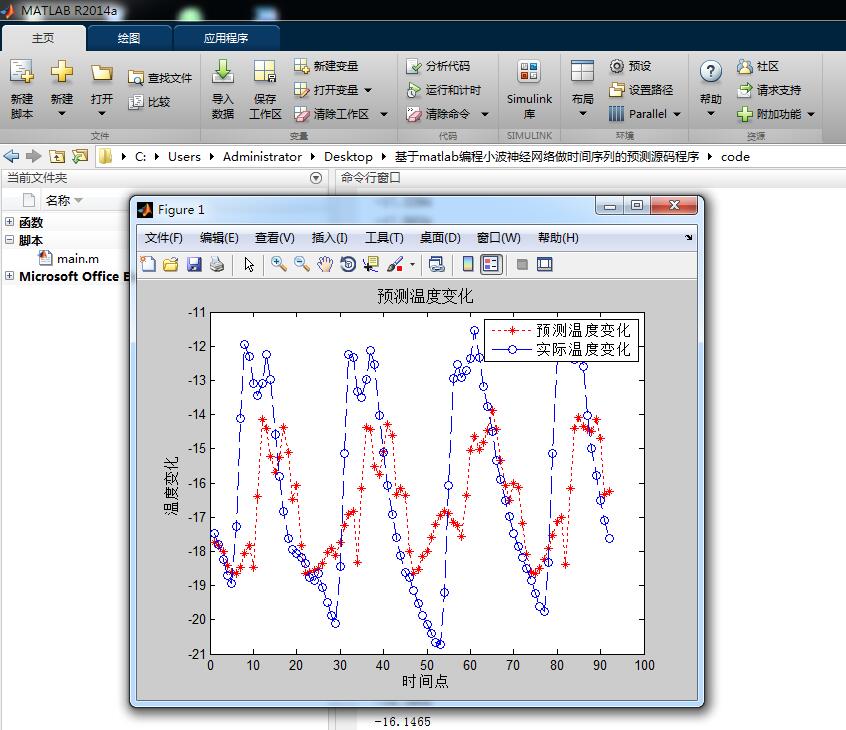
Task: Click Desktop in the address path
Action: point(348,156)
